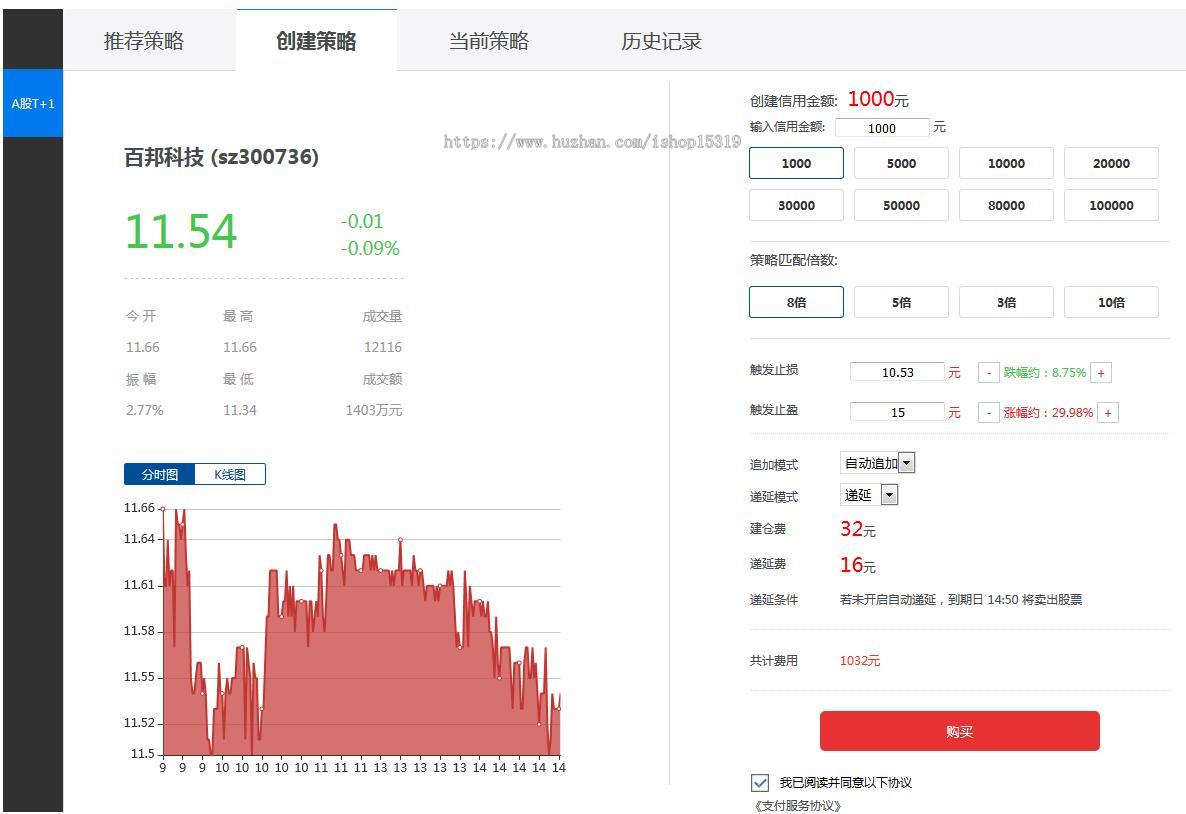1186x814 pixels.
Task: Switch to 创建策略 tab
Action: tap(316, 41)
